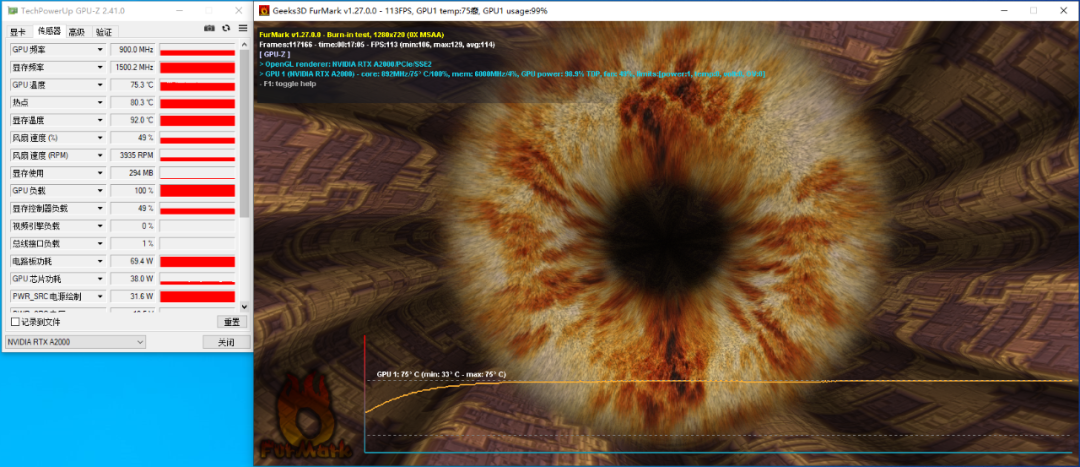
Task: Click the FurMark v1.27.0.0 Burn-in test line
Action: [351, 34]
